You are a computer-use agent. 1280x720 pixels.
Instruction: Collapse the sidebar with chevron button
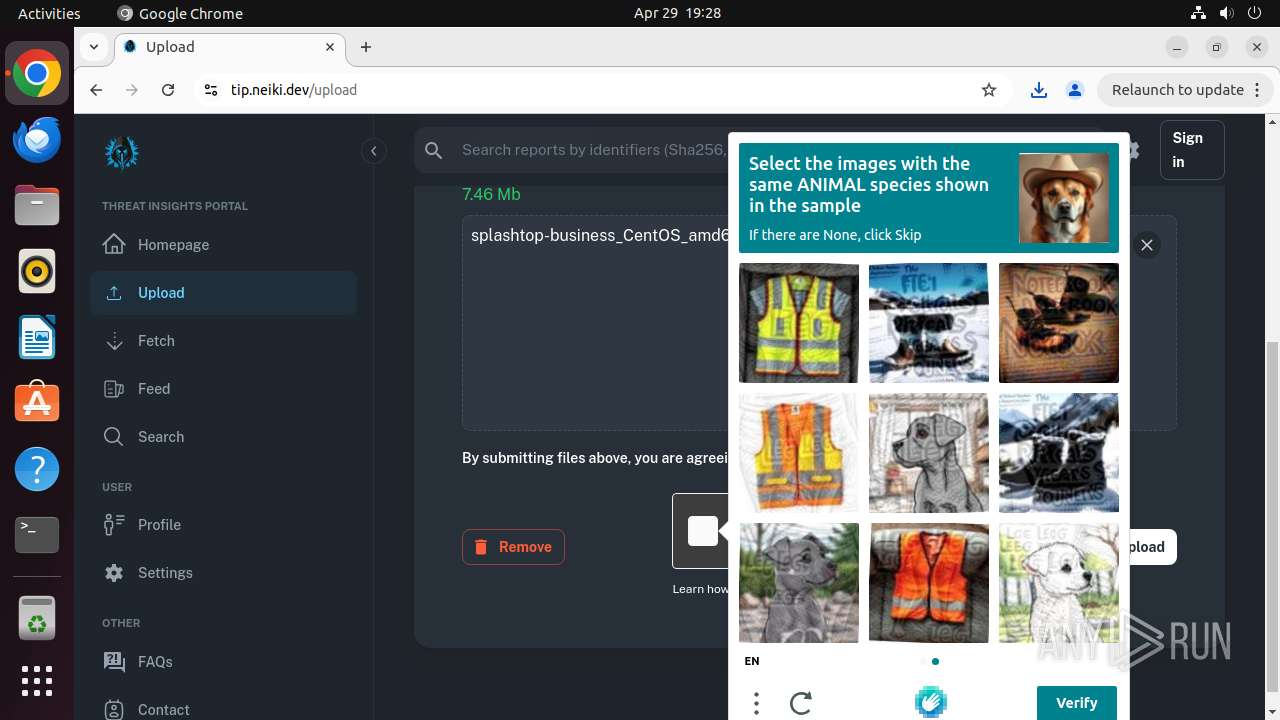[x=373, y=151]
